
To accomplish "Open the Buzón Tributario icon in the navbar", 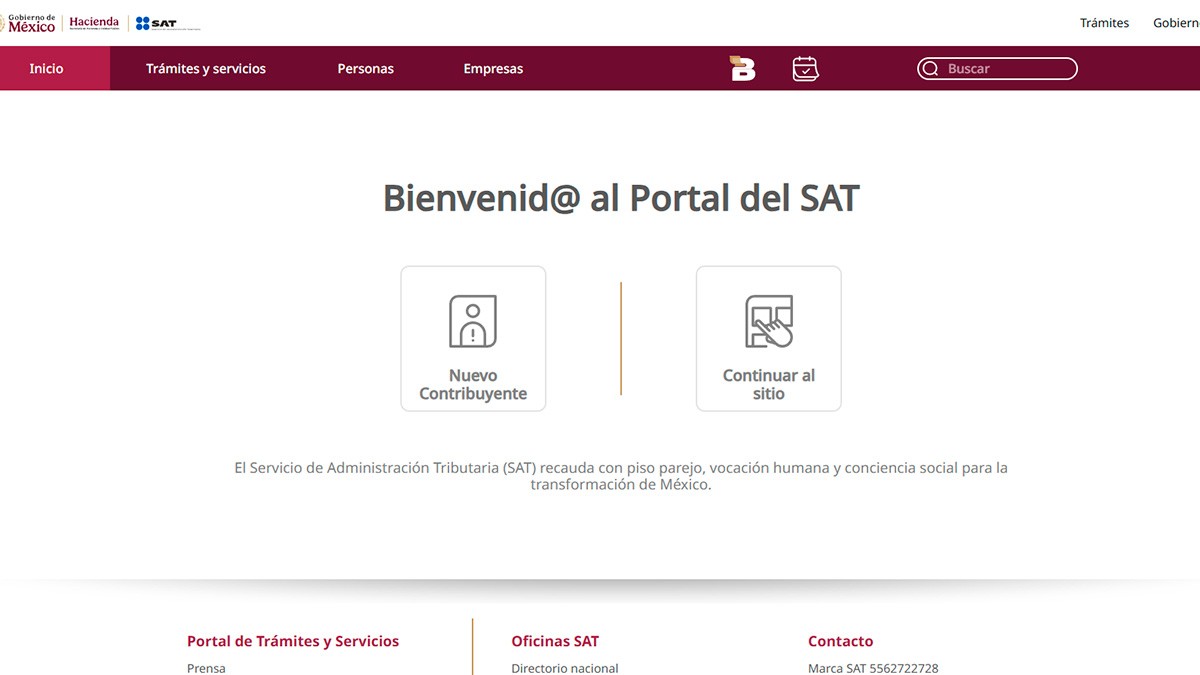I will pos(740,68).
